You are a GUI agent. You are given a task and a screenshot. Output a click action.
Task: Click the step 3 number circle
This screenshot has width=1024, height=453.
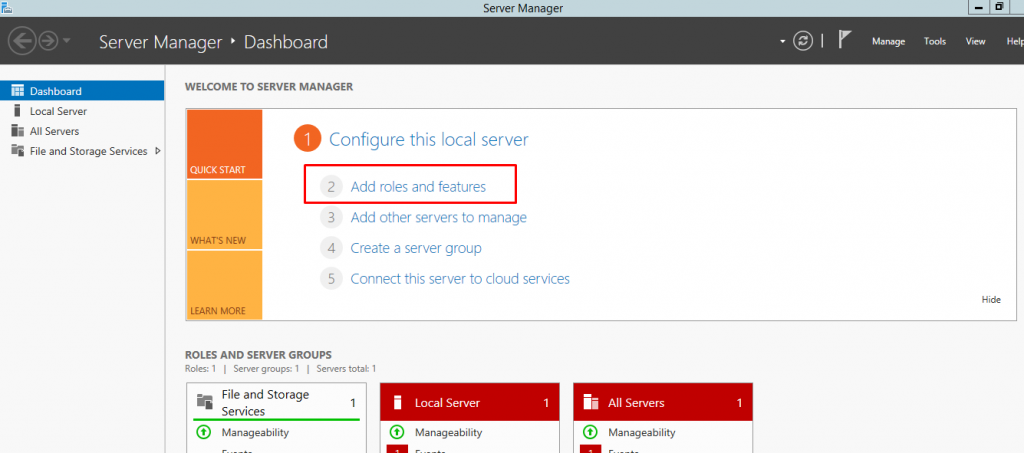(x=331, y=217)
